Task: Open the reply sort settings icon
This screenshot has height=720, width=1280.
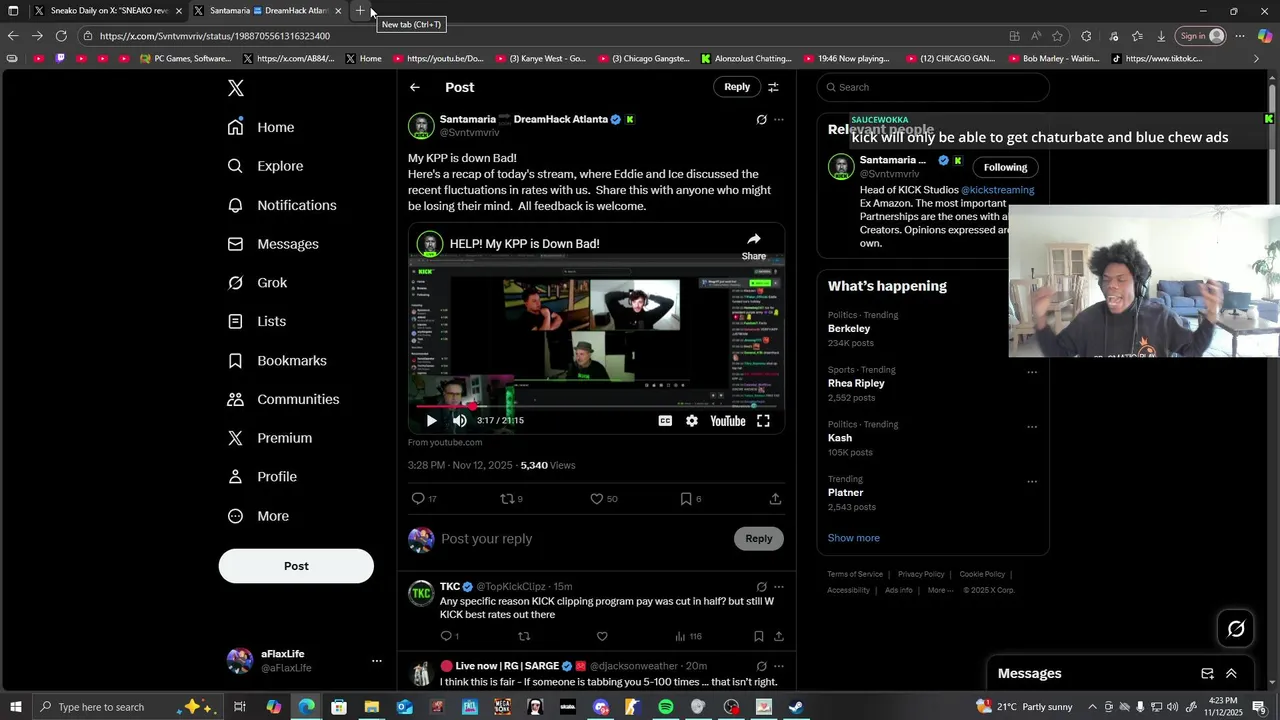Action: point(773,87)
